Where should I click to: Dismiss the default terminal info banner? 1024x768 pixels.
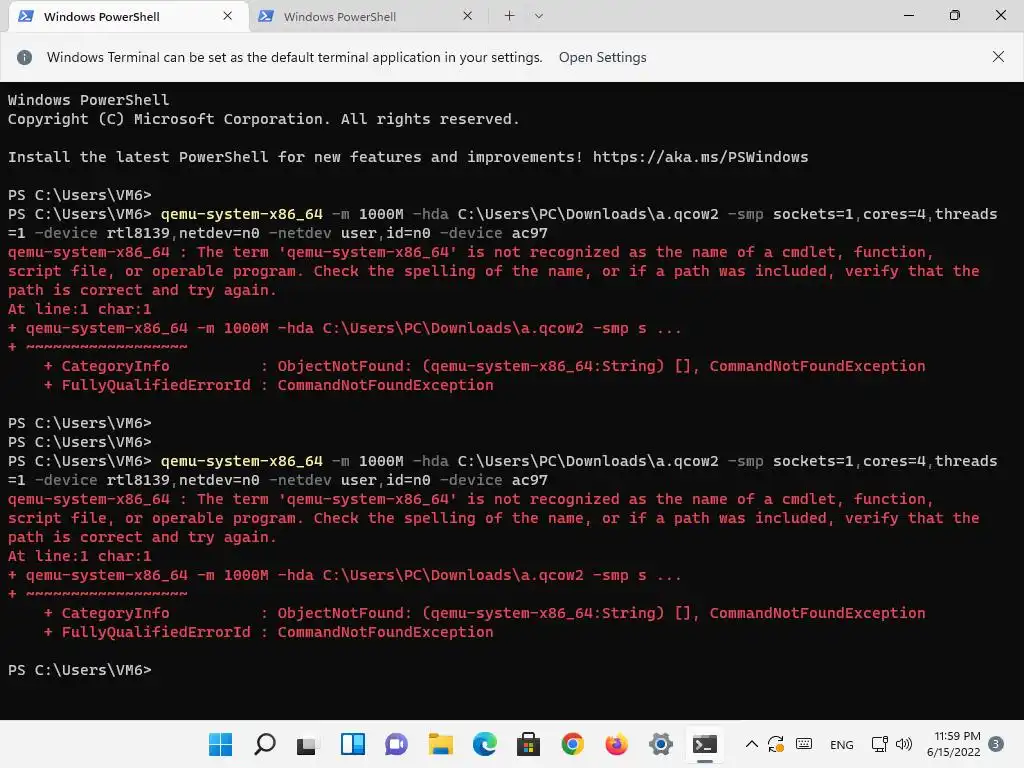tap(998, 57)
